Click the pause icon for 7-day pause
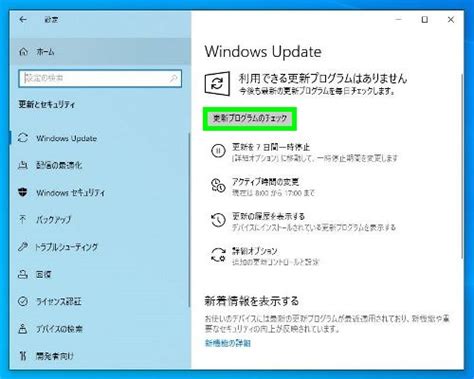474x379 pixels. 218,151
